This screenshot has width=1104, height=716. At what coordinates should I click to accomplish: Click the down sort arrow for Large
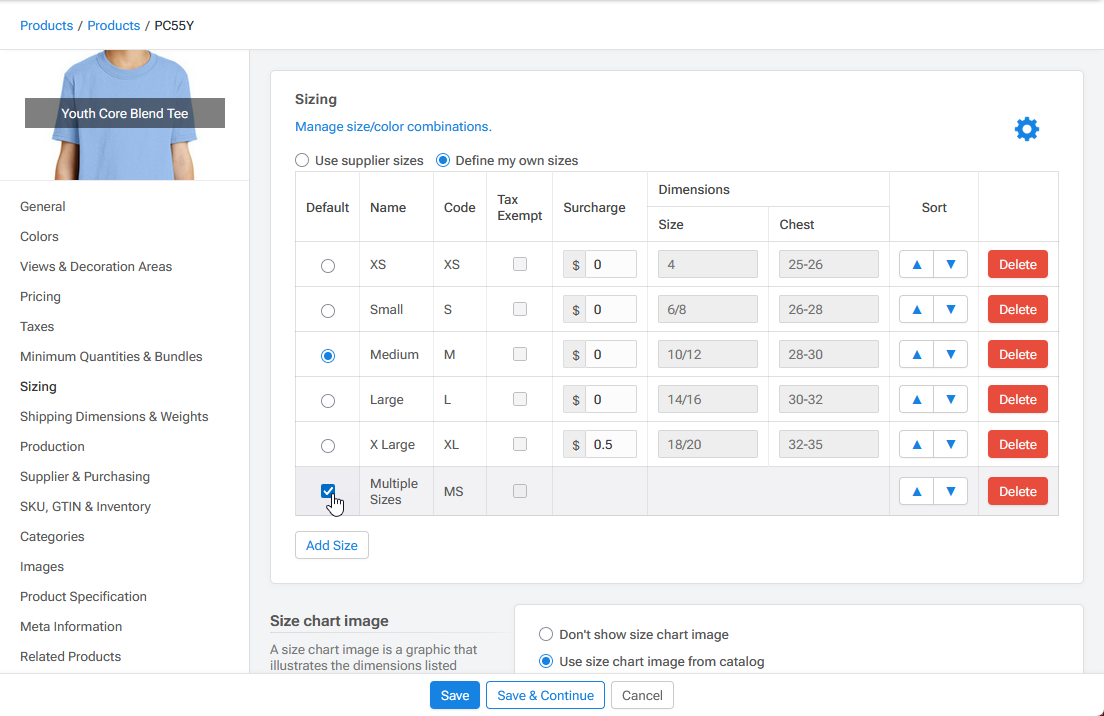pos(949,398)
